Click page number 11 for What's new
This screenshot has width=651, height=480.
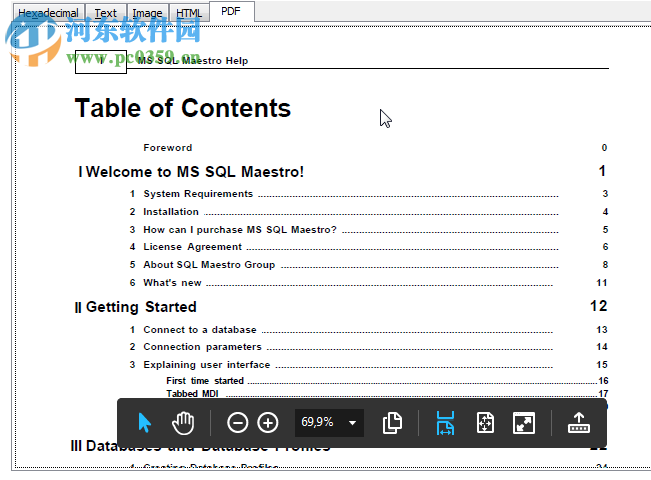point(602,283)
